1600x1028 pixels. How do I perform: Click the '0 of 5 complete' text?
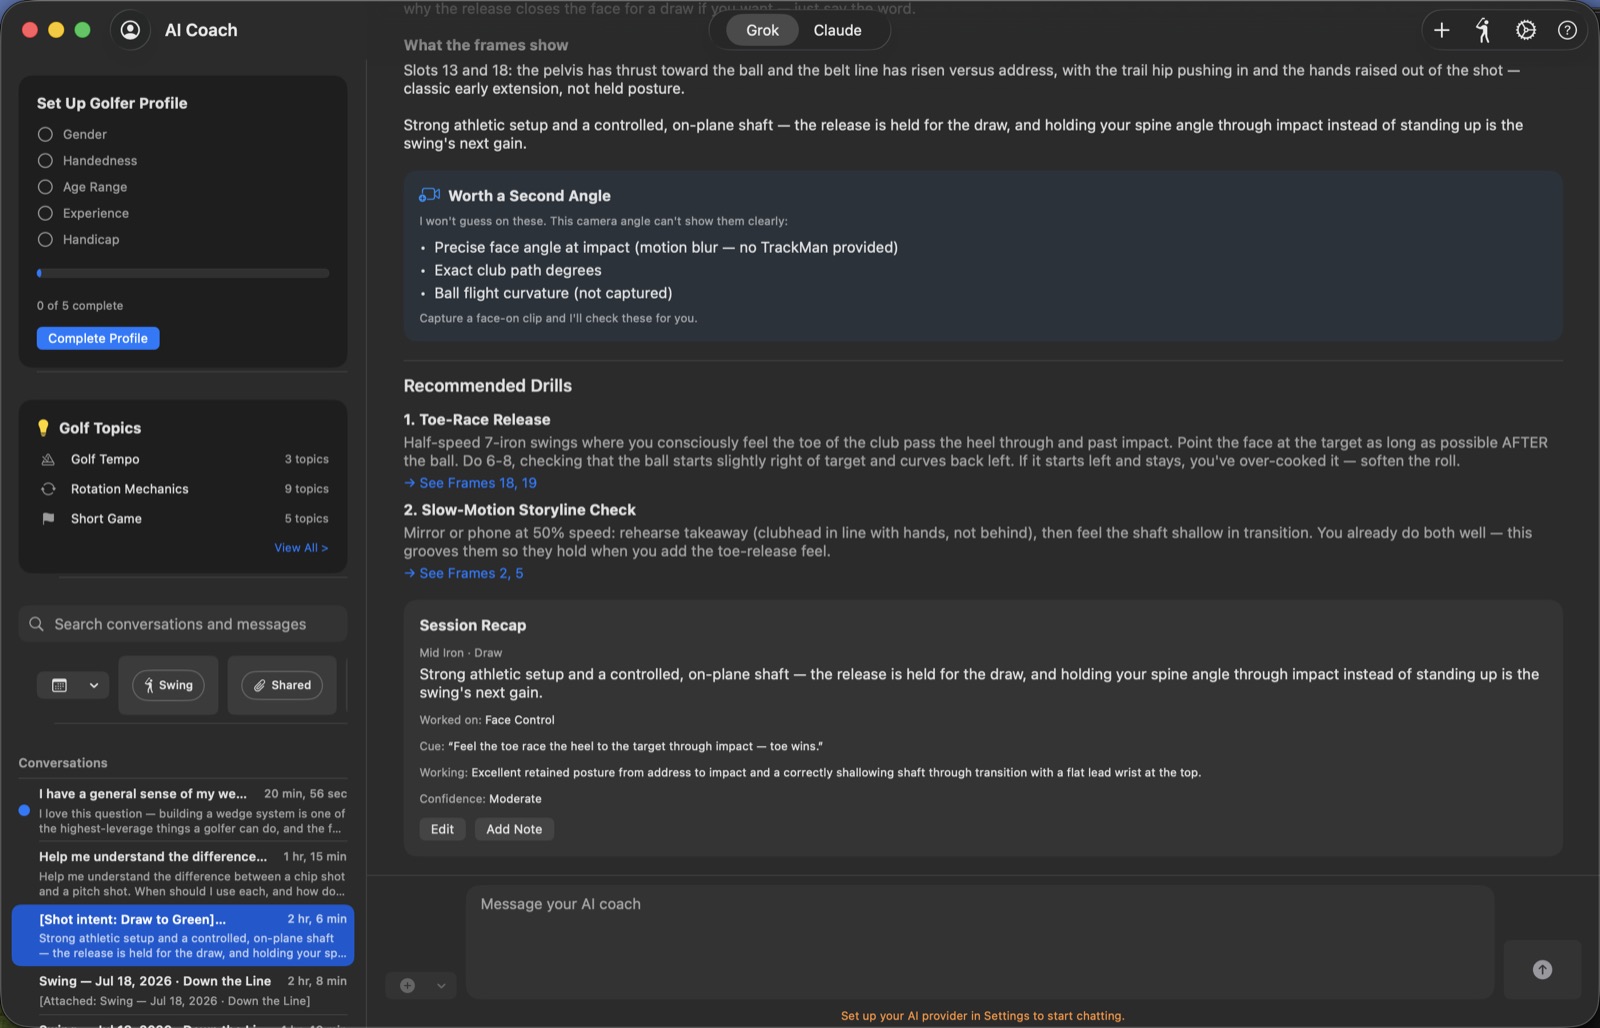tap(80, 306)
